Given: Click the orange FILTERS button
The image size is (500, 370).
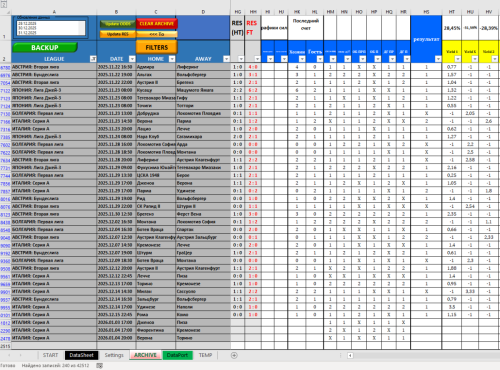Looking at the screenshot, I should (156, 47).
